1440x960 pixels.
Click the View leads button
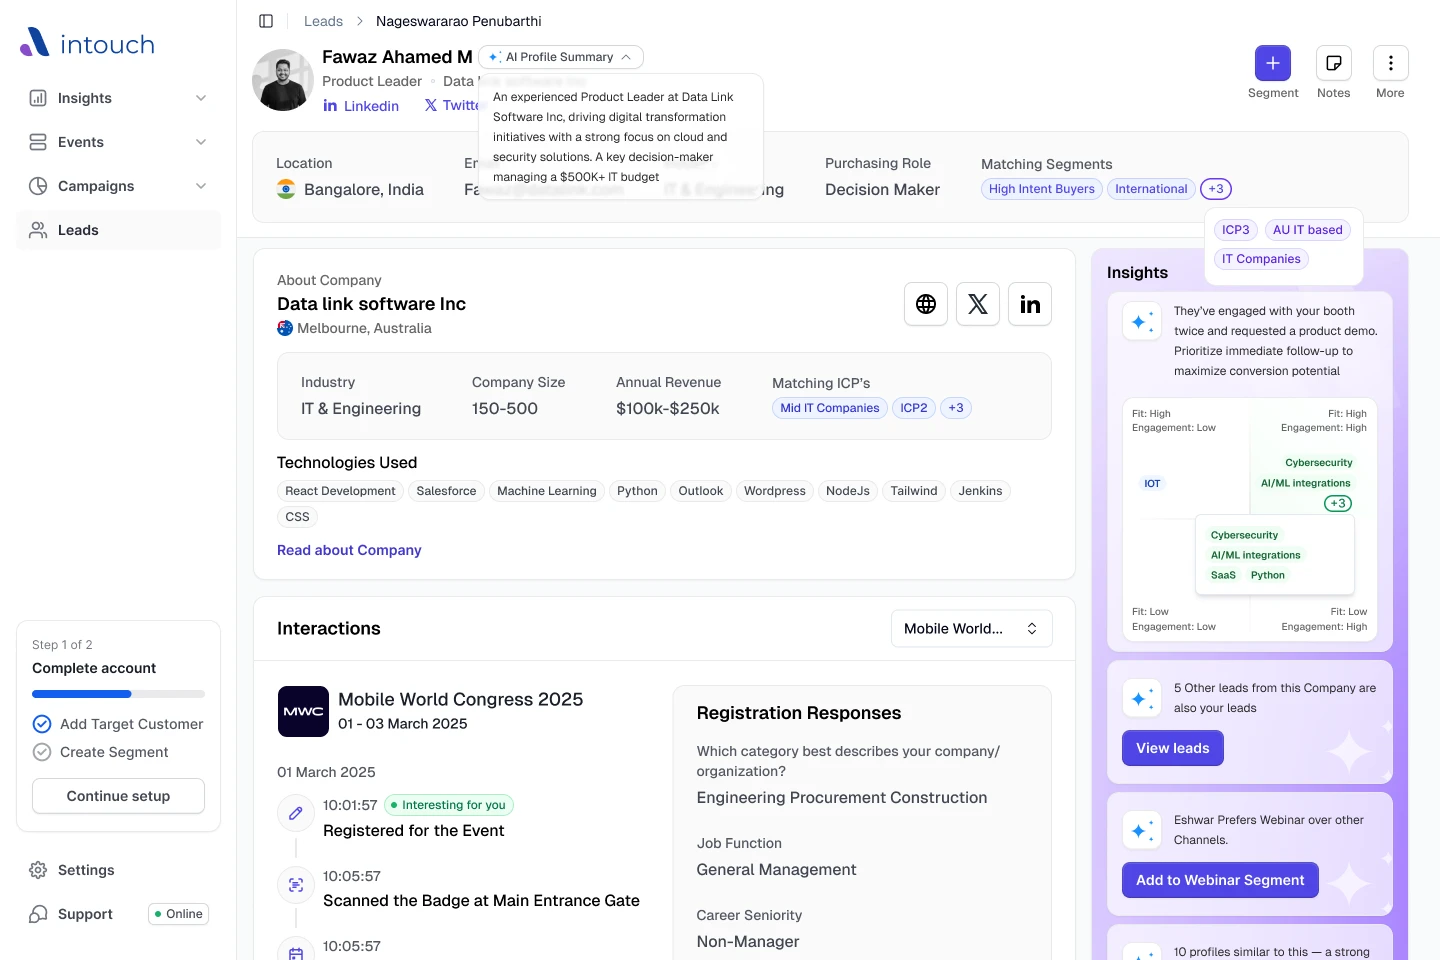1173,748
